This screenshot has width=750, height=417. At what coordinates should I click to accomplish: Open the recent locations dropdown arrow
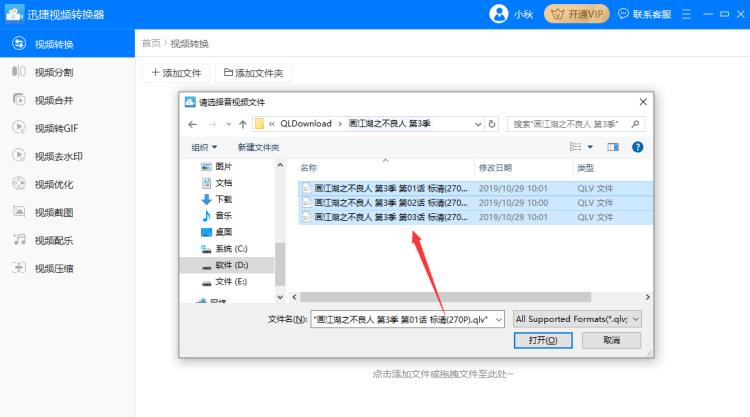pos(229,124)
